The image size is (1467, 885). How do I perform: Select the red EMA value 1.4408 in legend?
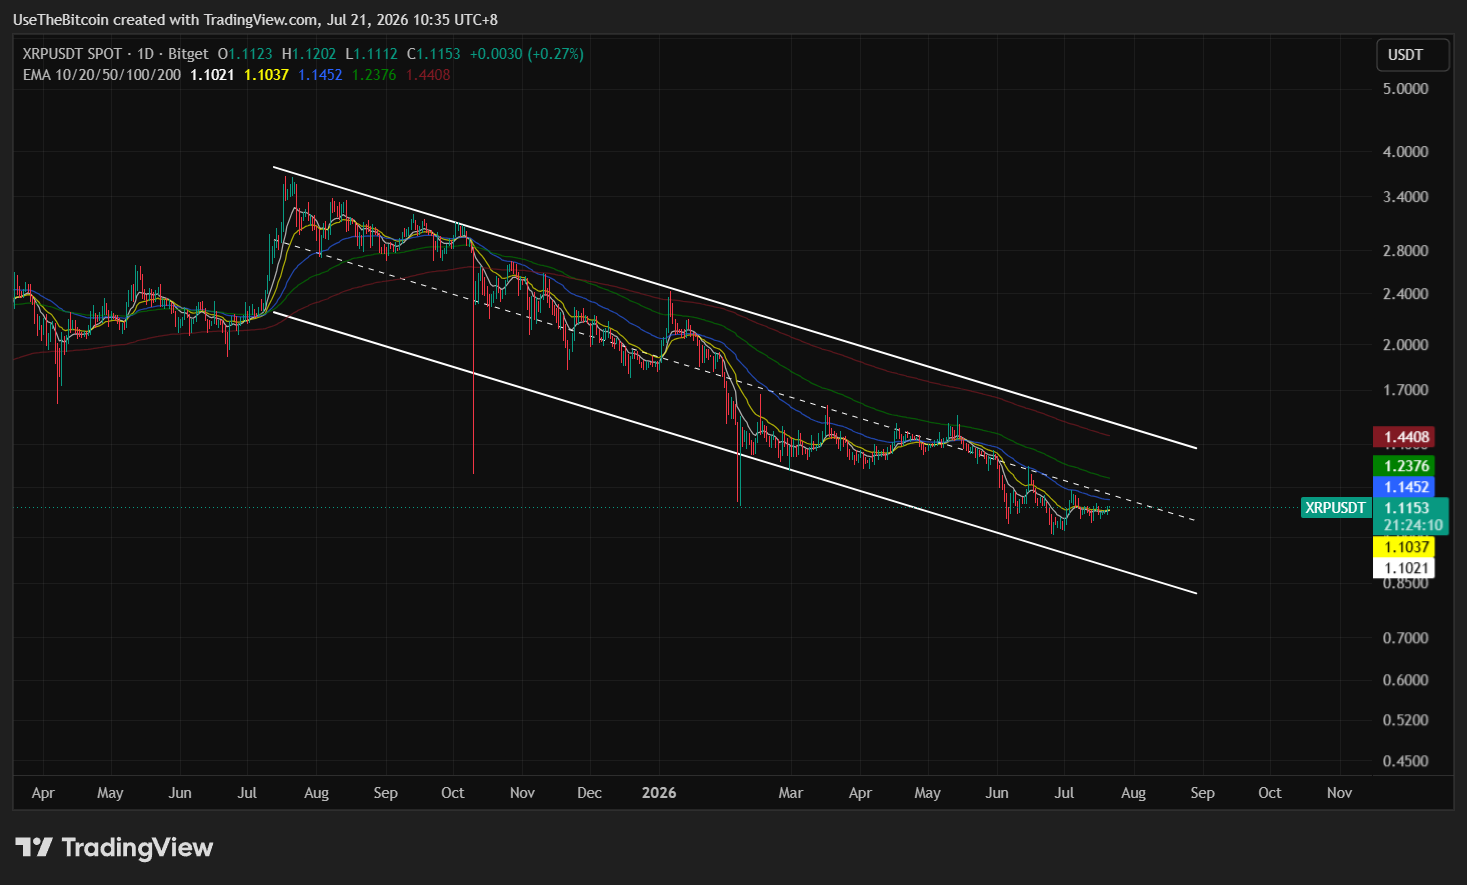point(428,75)
